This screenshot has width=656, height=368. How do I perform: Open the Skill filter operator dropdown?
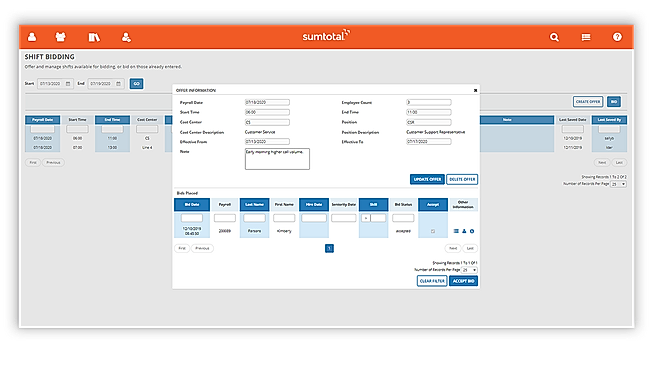pyautogui.click(x=365, y=218)
